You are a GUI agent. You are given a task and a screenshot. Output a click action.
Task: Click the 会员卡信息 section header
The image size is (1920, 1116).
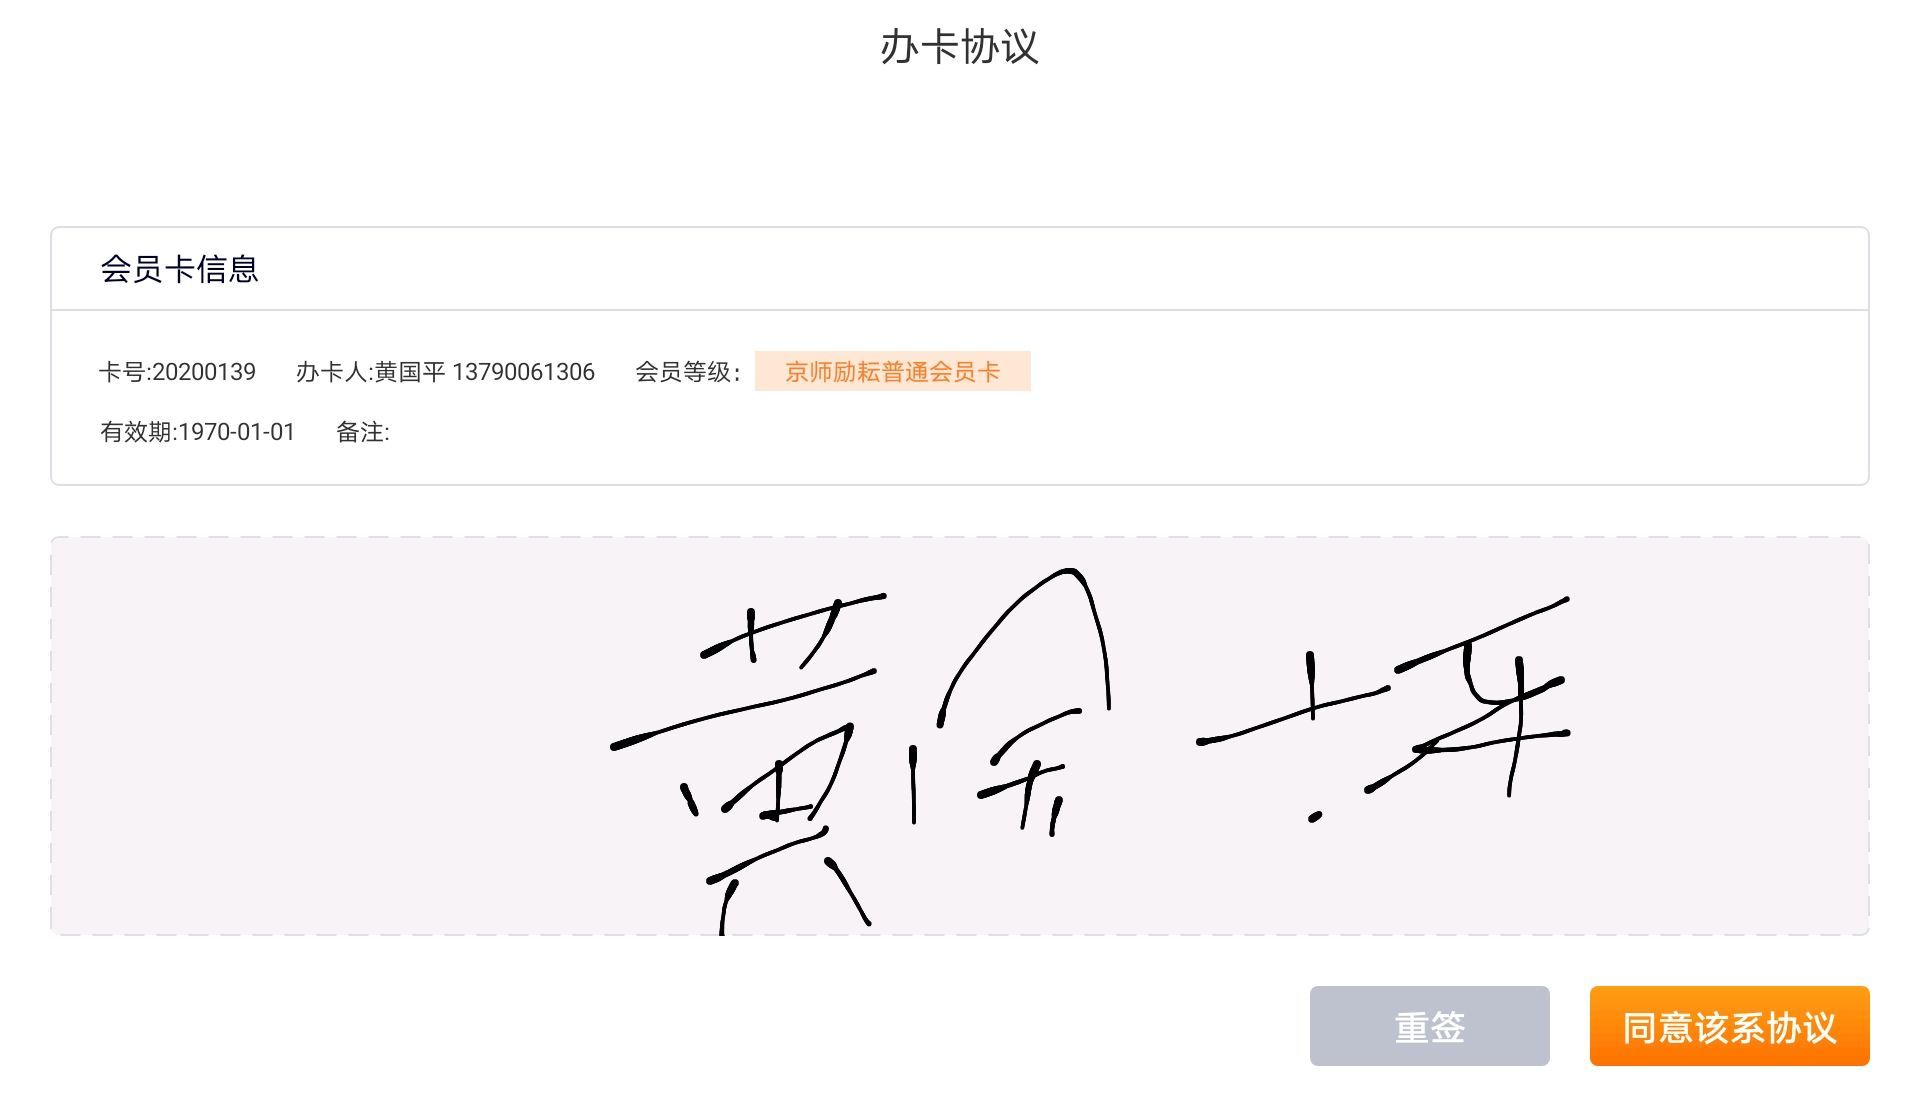click(x=179, y=269)
